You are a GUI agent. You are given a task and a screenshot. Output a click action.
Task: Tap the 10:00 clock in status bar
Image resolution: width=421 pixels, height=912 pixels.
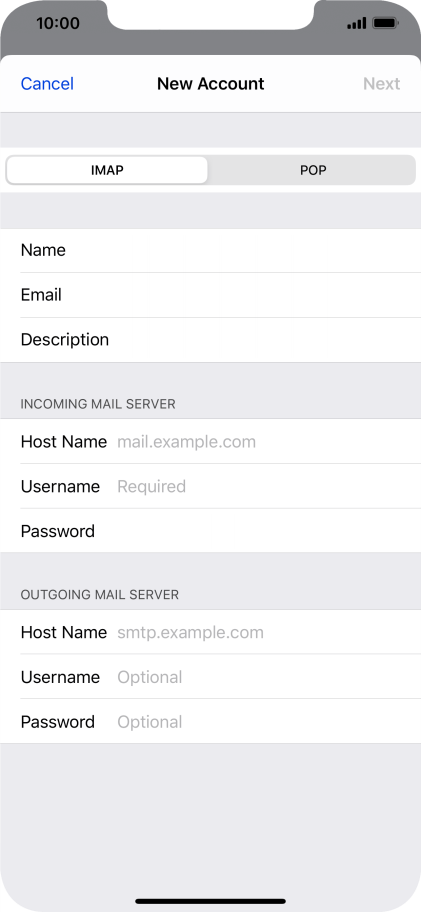click(58, 23)
